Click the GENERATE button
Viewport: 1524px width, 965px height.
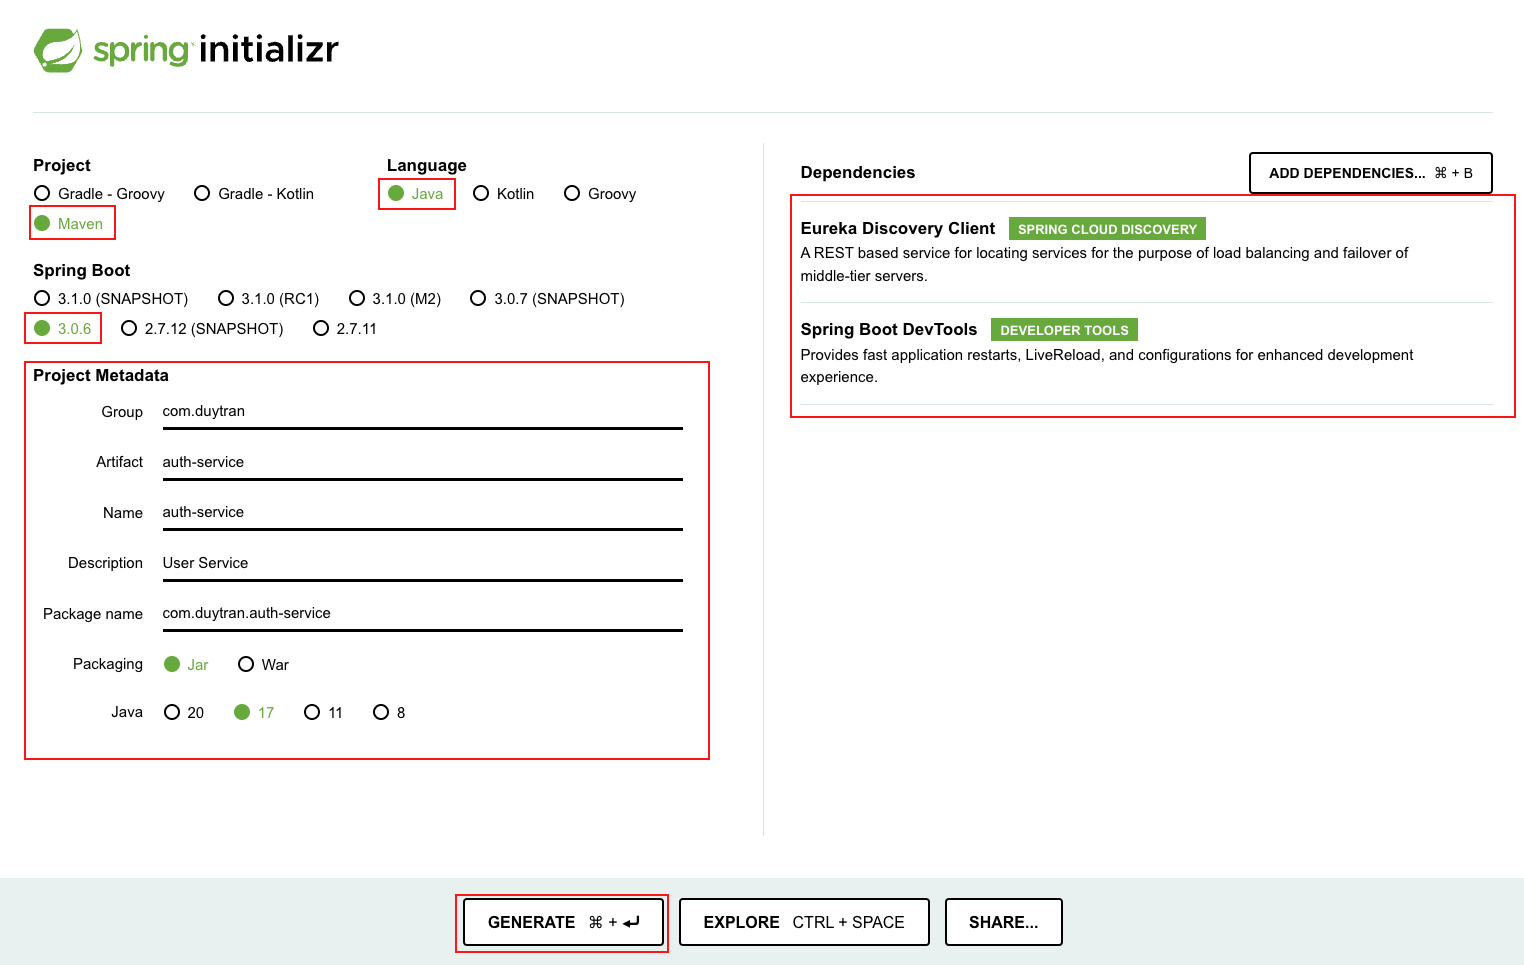(x=562, y=922)
